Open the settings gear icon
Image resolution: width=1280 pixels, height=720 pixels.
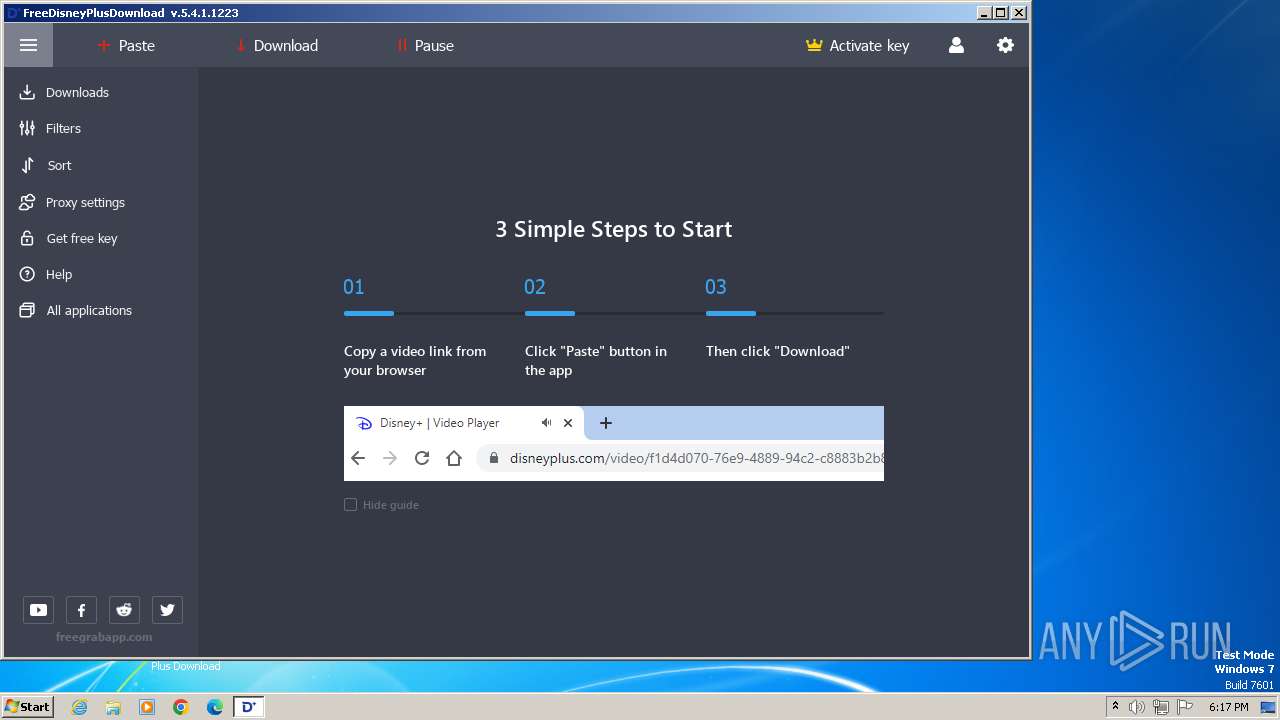(x=1005, y=45)
